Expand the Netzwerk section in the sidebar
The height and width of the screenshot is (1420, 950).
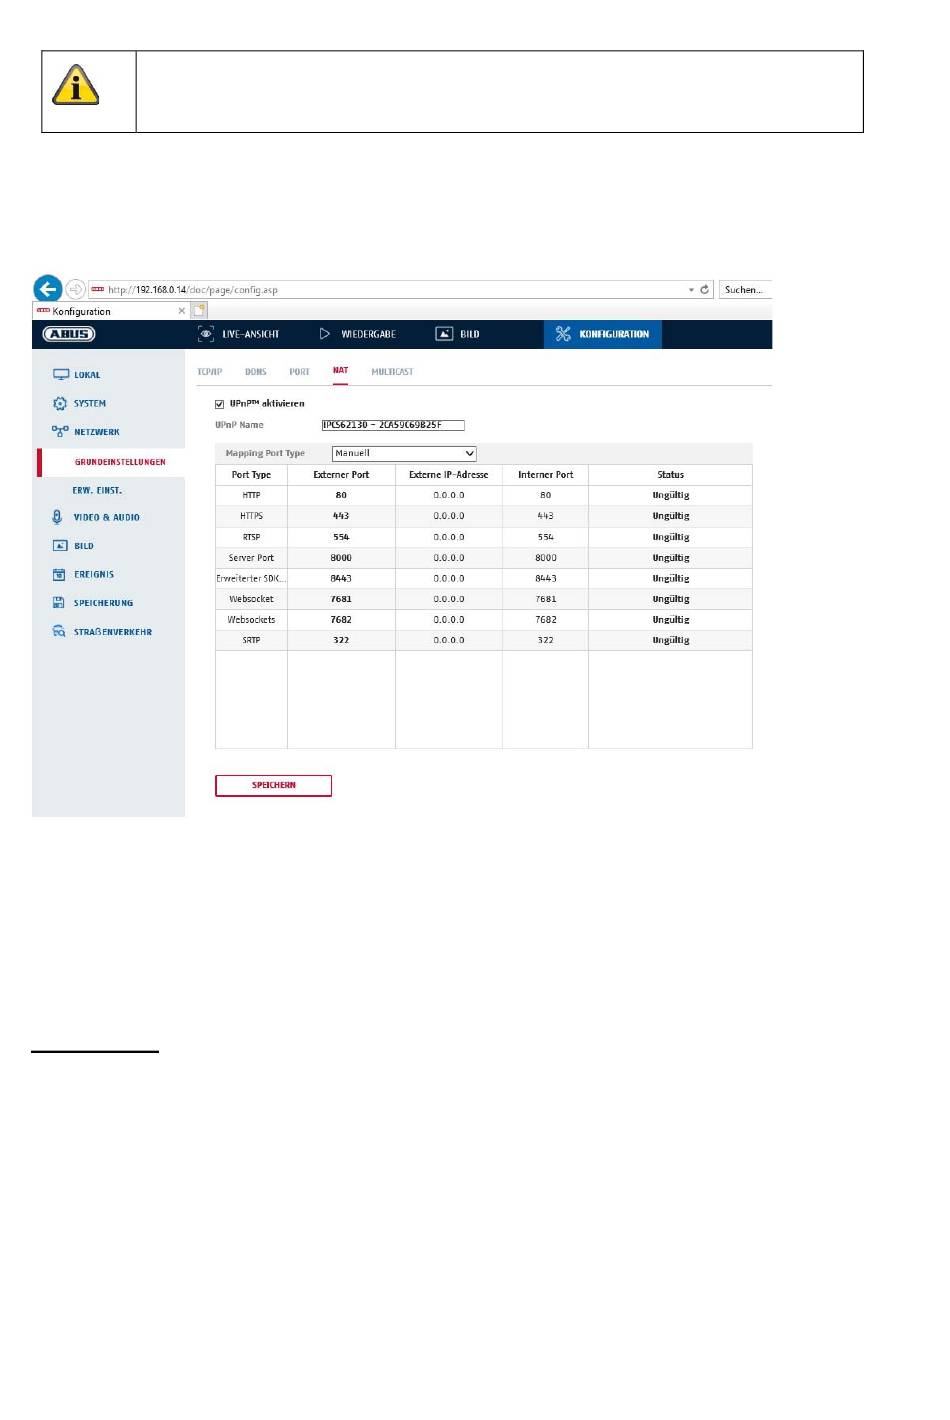[96, 432]
